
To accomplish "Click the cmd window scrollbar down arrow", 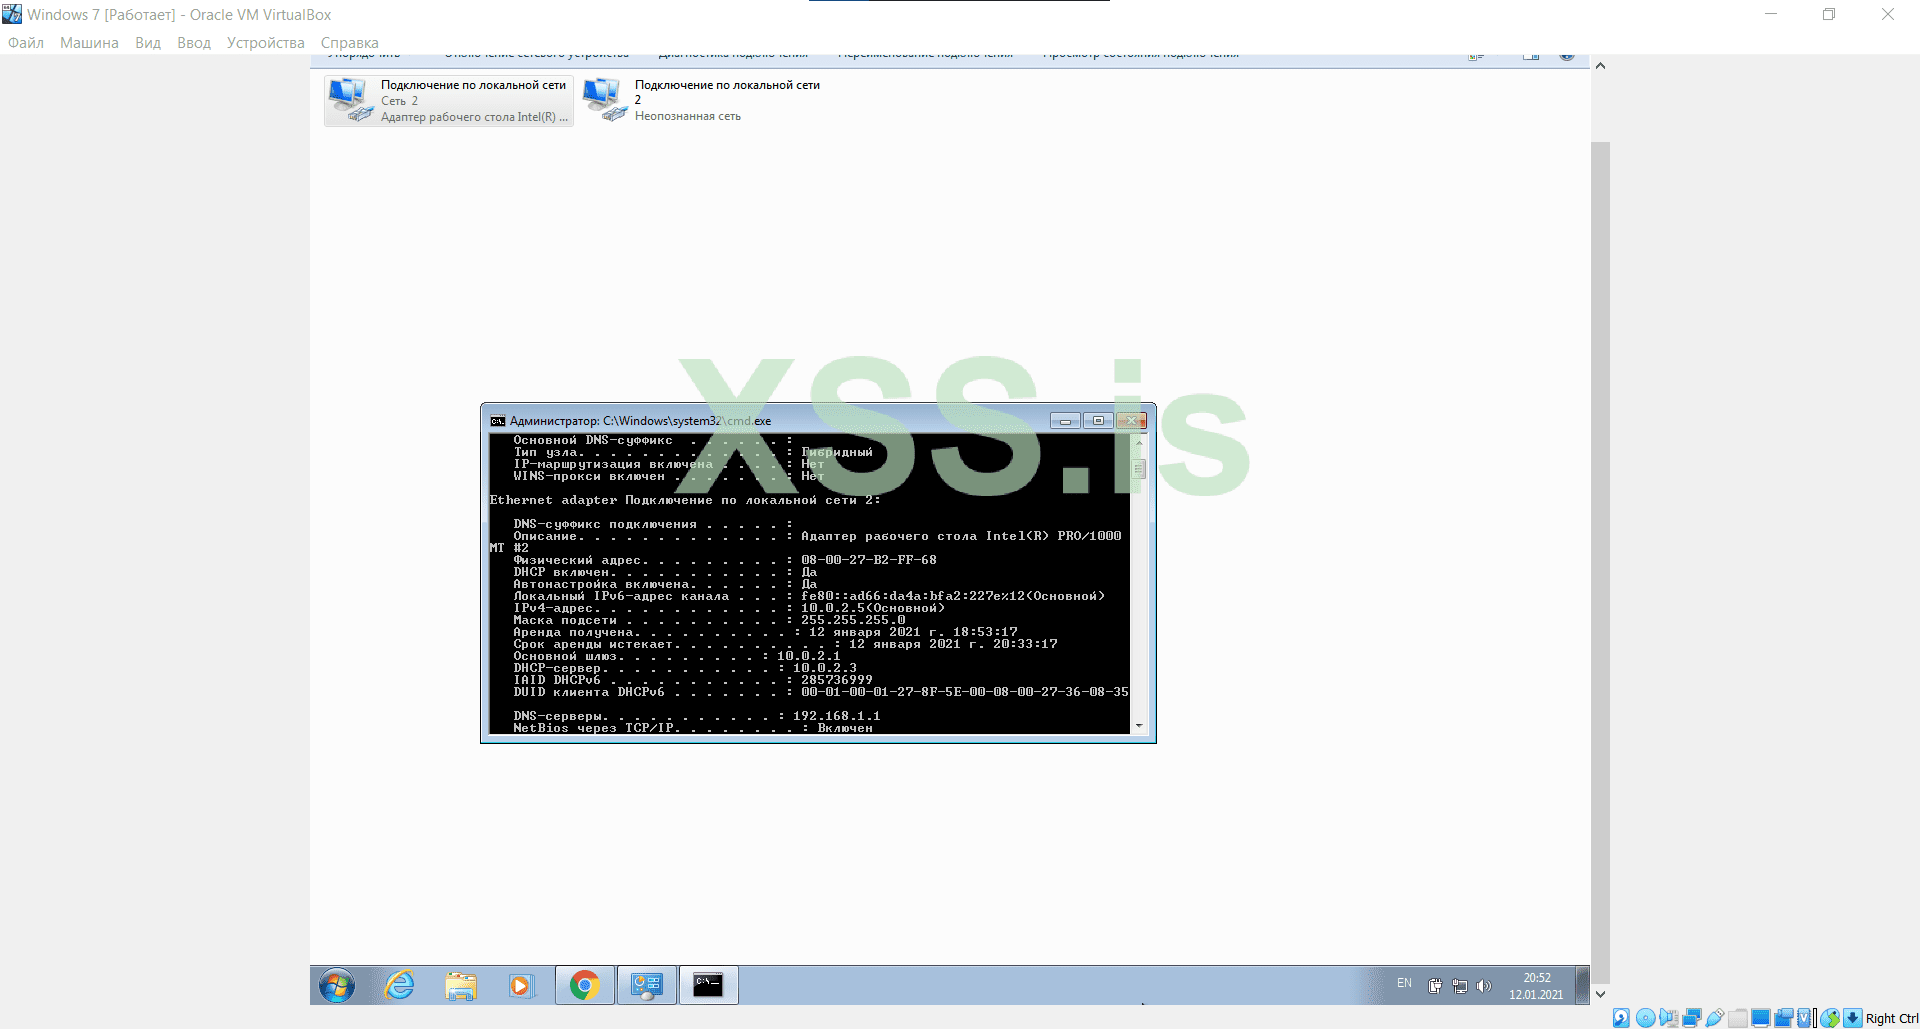I will tap(1139, 726).
